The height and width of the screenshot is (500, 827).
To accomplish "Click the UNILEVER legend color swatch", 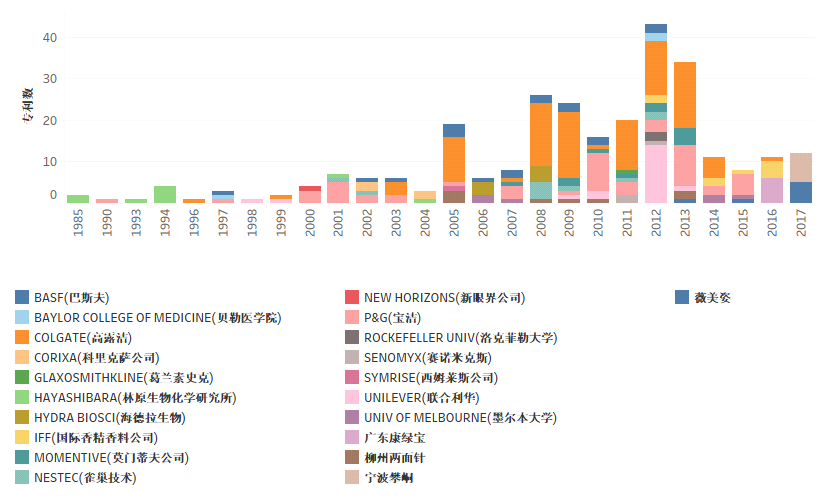I will coord(352,397).
